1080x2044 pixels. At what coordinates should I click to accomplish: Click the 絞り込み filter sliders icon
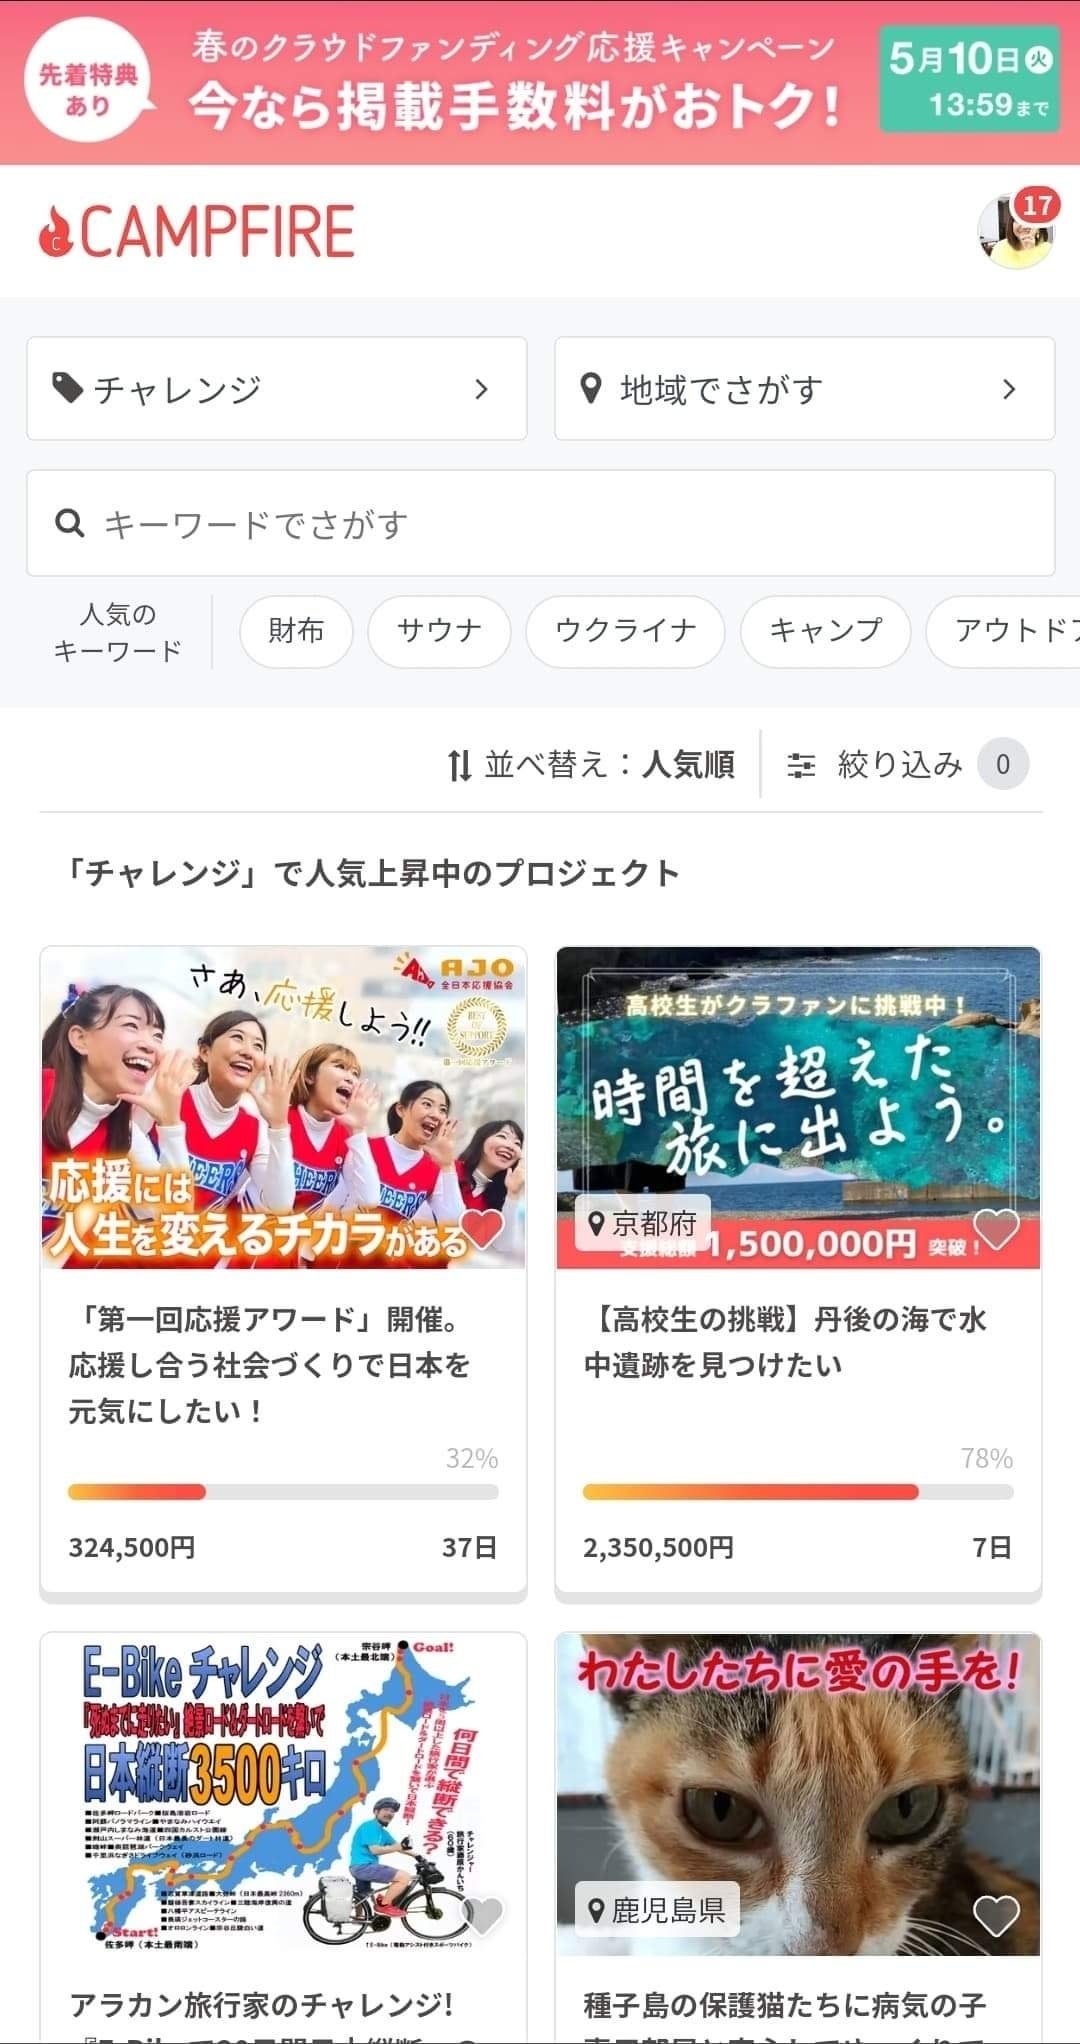pyautogui.click(x=801, y=766)
